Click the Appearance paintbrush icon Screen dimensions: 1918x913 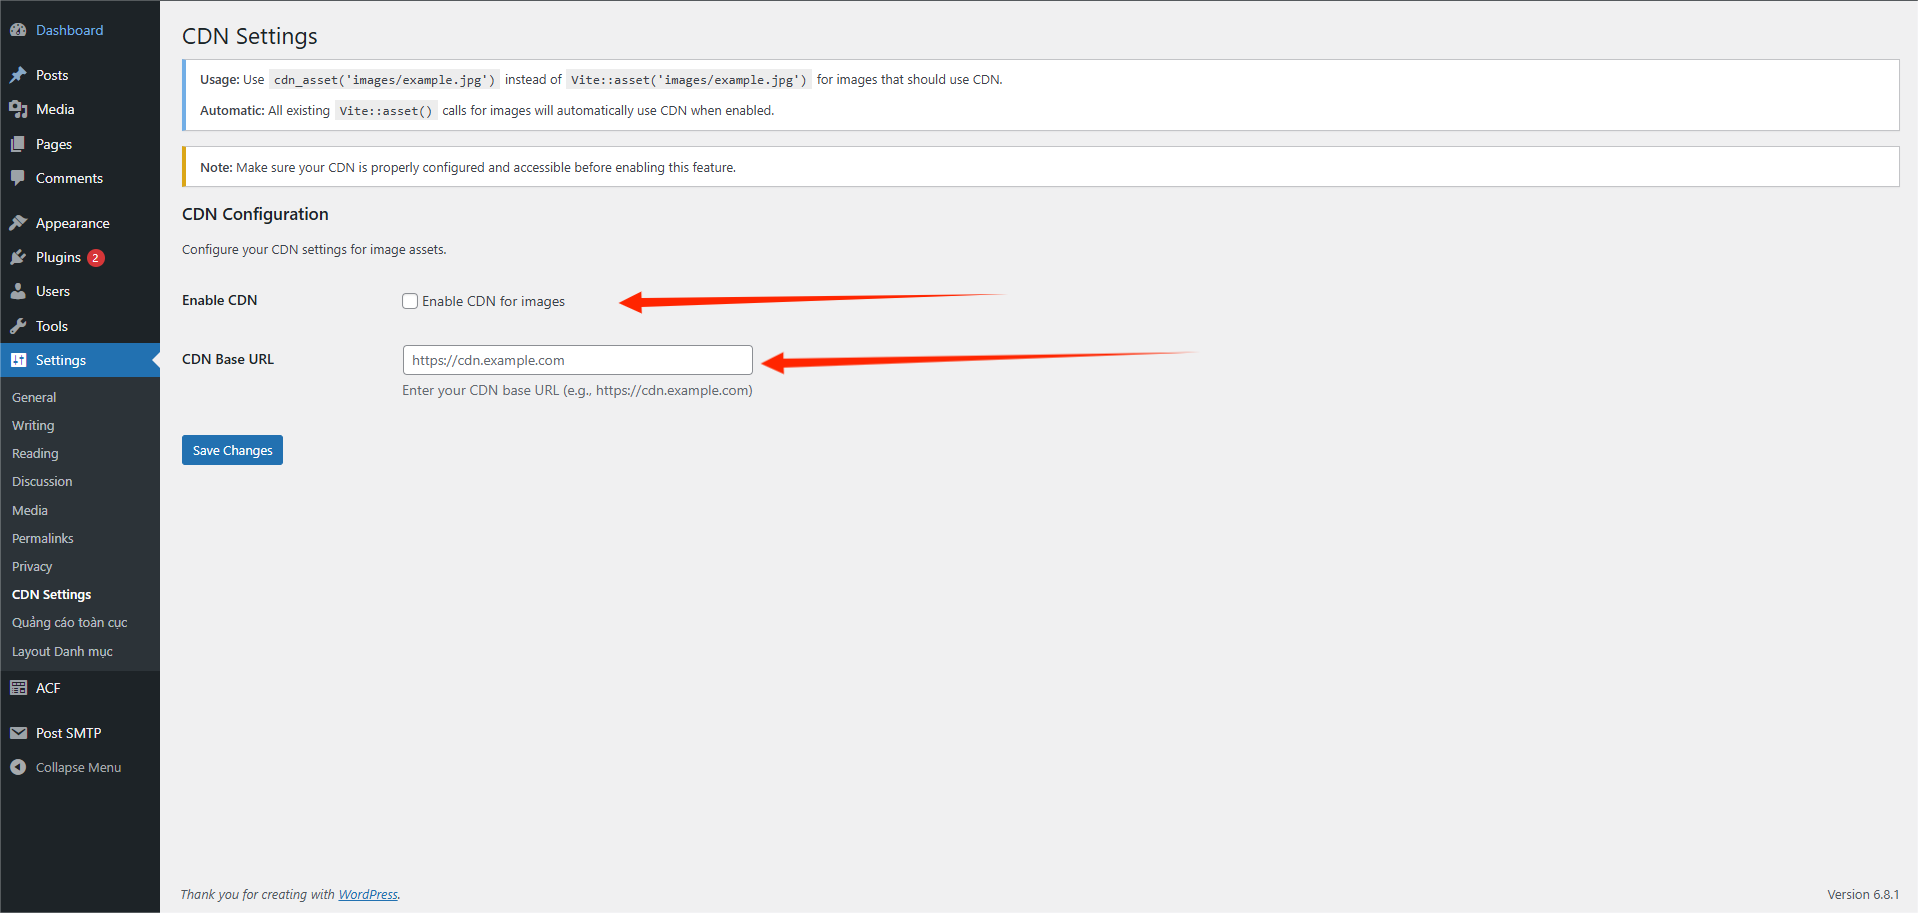(18, 223)
